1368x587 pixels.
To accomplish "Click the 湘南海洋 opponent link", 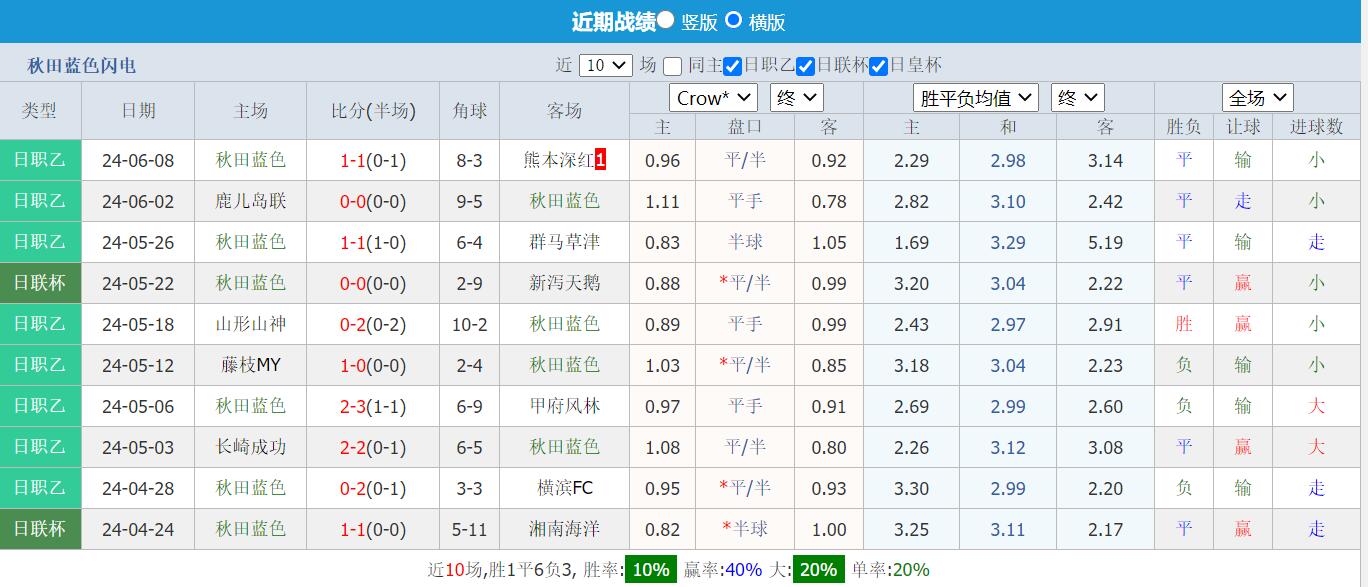I will pyautogui.click(x=564, y=529).
